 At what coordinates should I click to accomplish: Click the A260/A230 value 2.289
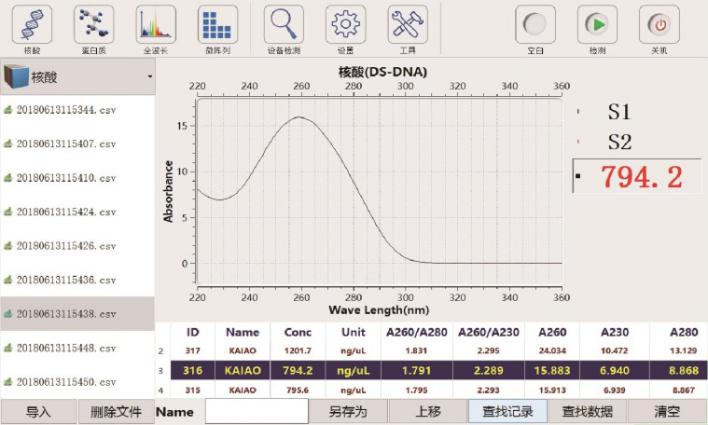click(x=489, y=371)
